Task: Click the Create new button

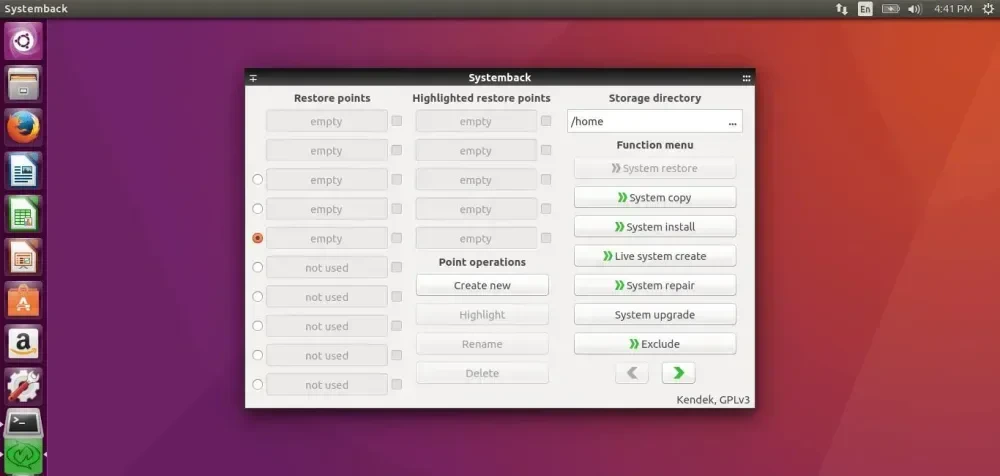Action: (x=482, y=285)
